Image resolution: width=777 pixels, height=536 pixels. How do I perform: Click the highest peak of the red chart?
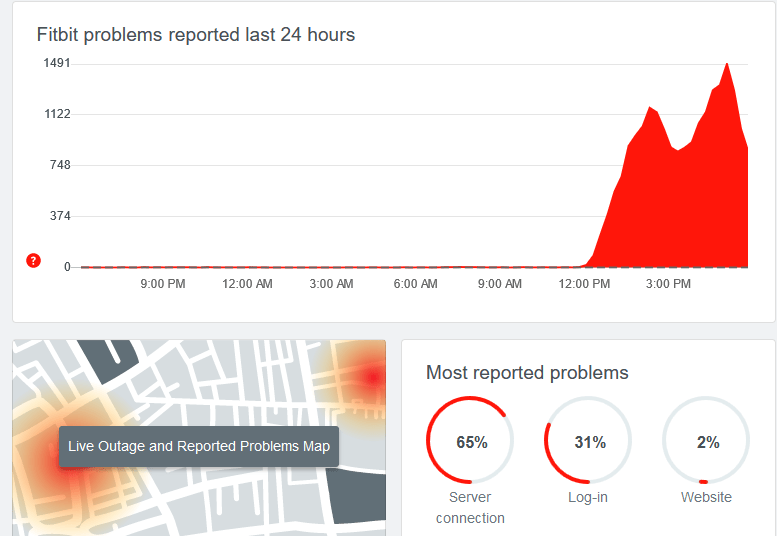tap(726, 66)
